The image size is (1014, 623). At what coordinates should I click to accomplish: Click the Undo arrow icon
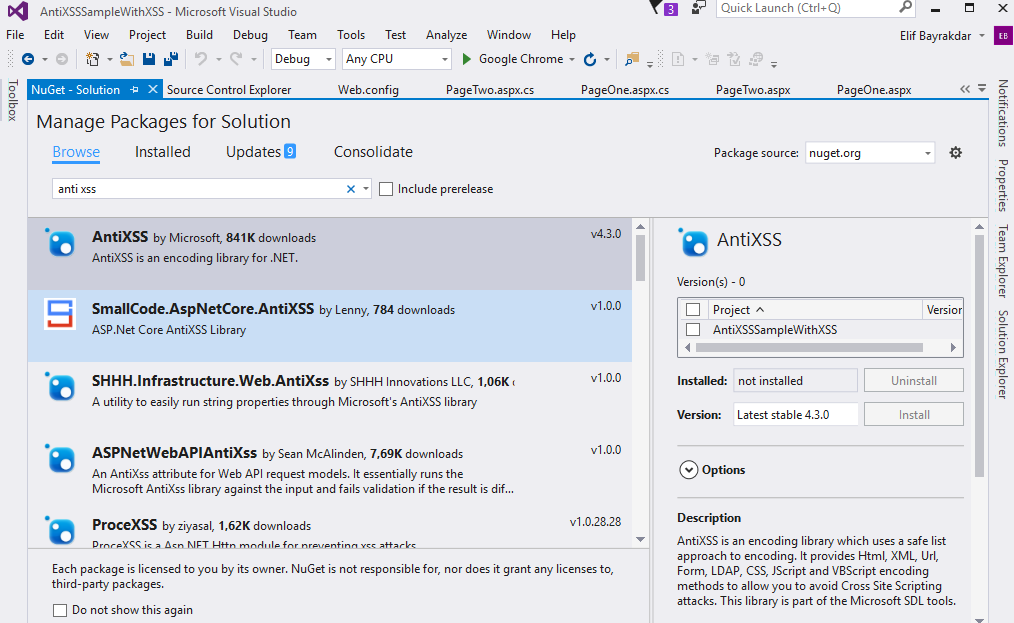click(201, 59)
